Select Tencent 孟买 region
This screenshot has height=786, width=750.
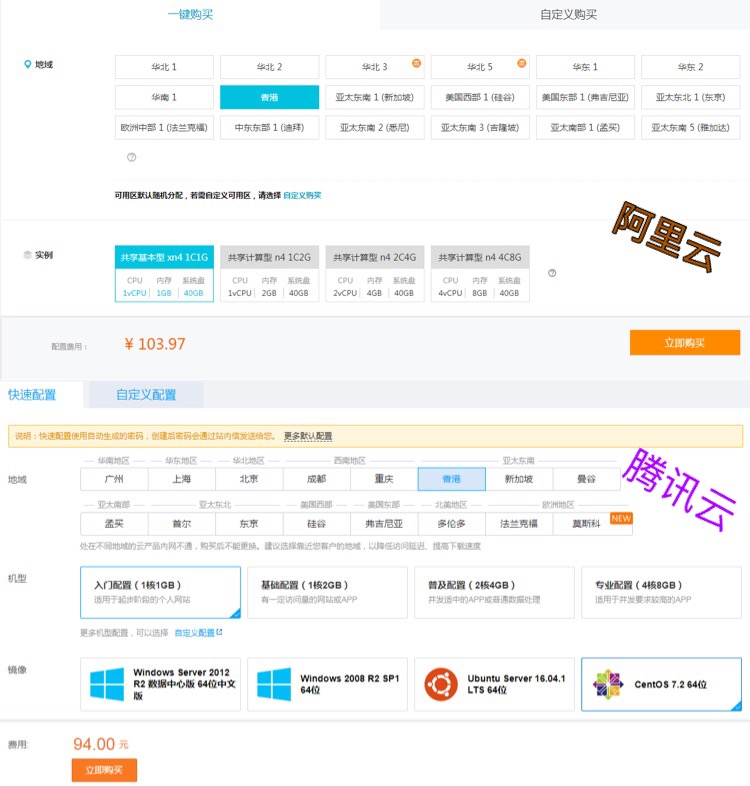tap(114, 524)
